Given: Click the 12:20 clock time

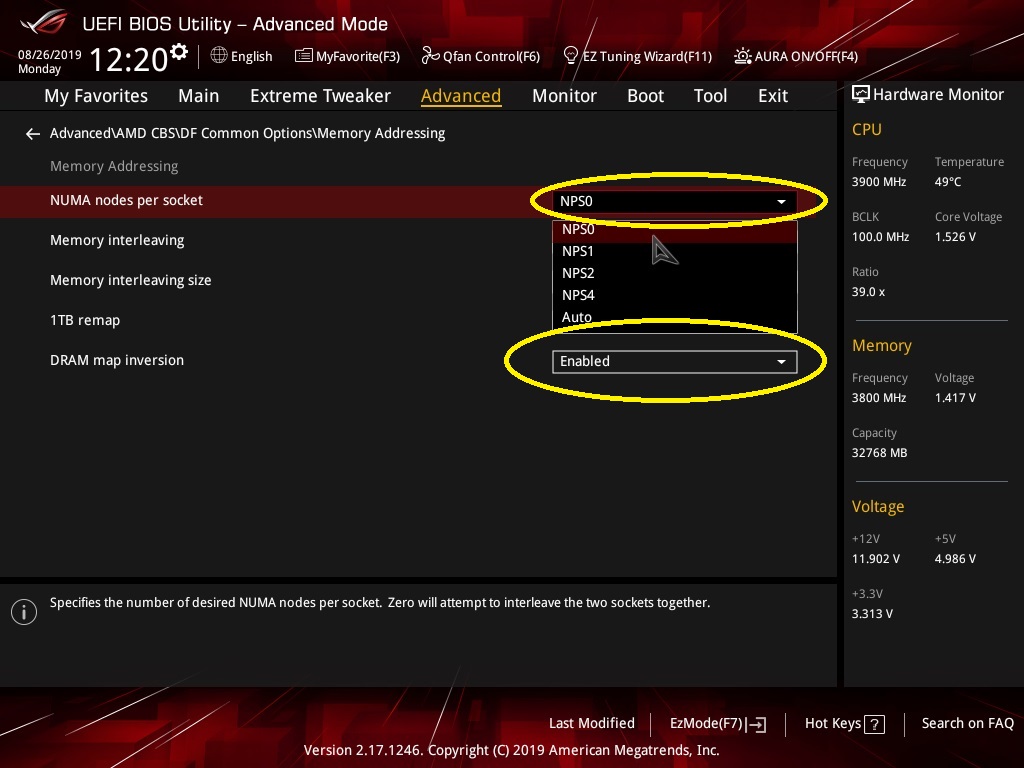Looking at the screenshot, I should pyautogui.click(x=129, y=60).
